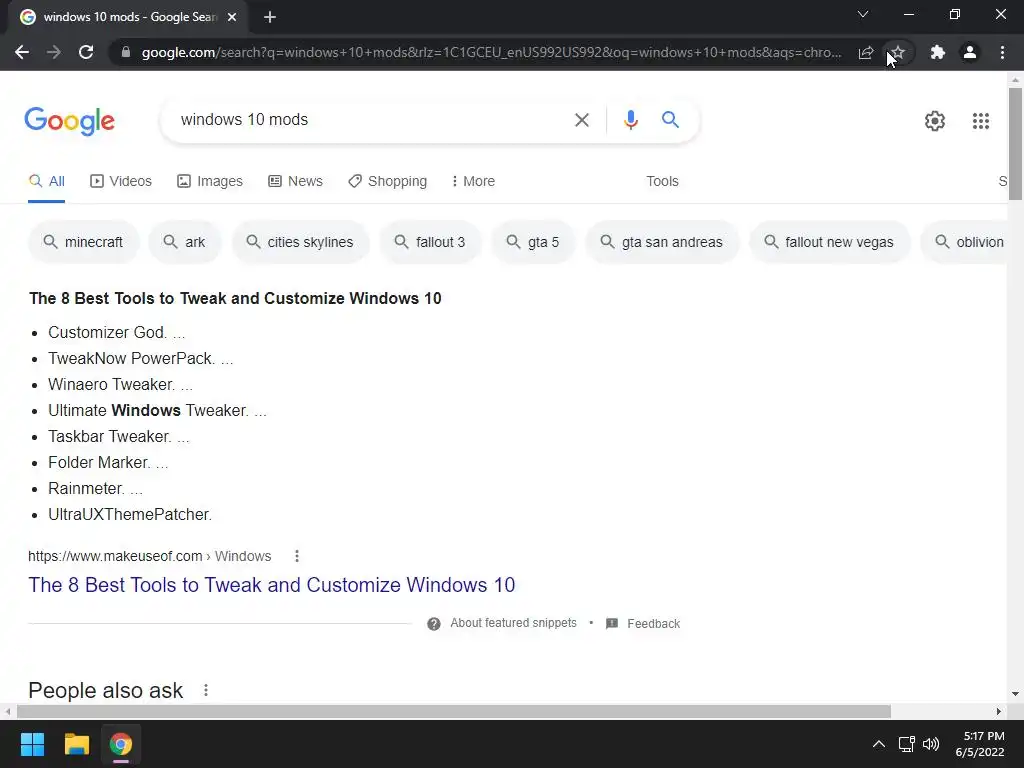This screenshot has width=1024, height=768.
Task: Open the Chrome three-dot menu
Action: click(x=1002, y=52)
